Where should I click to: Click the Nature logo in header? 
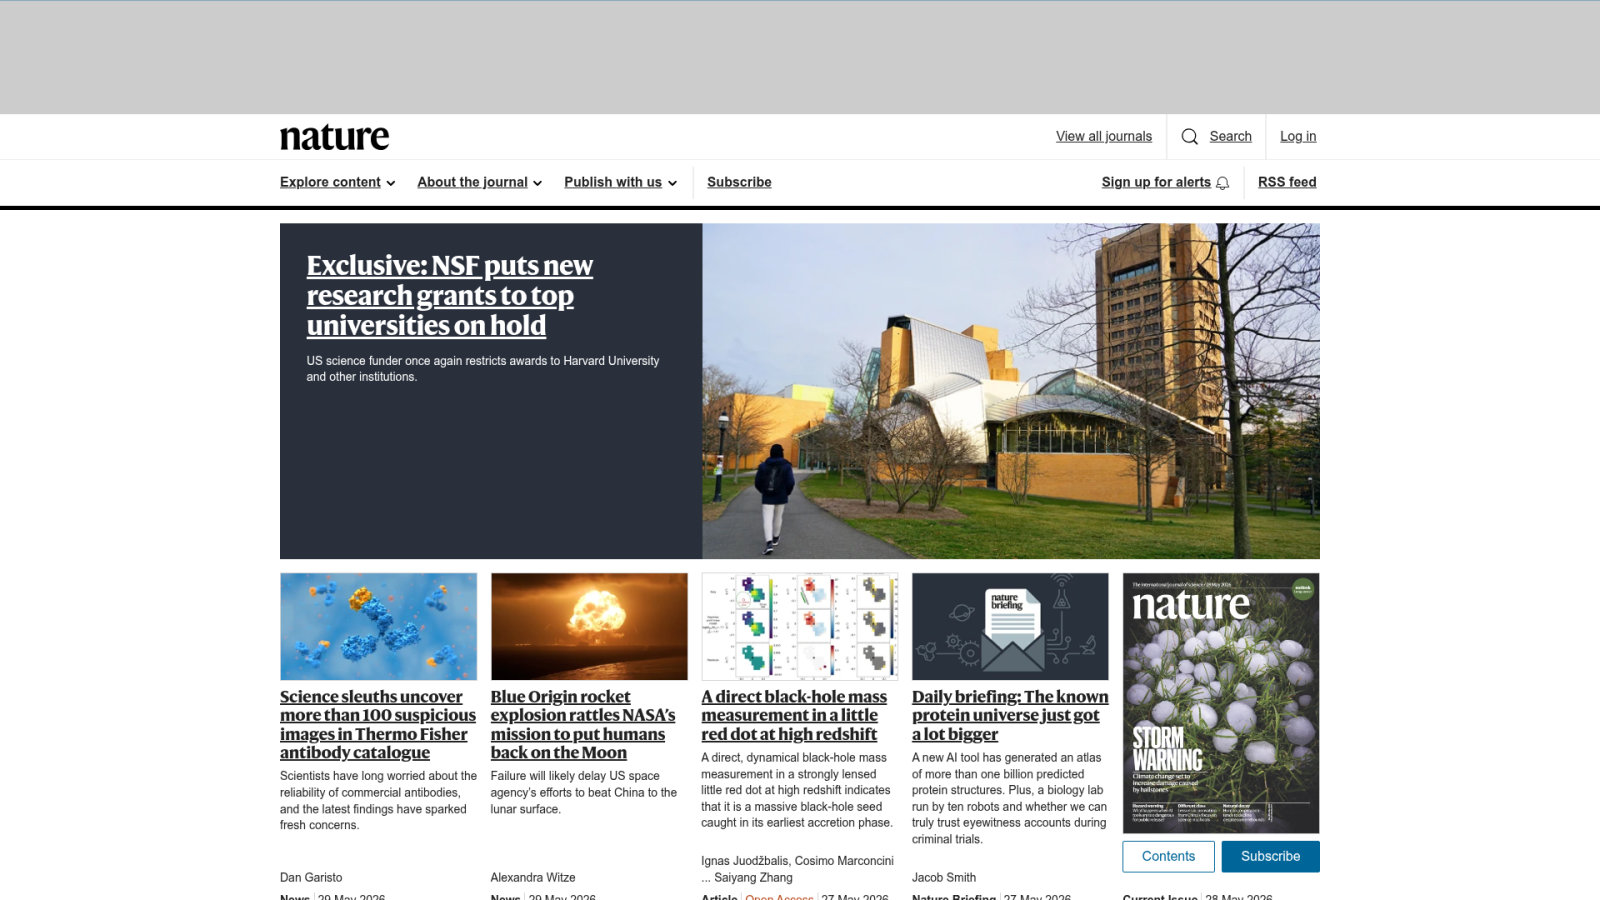pyautogui.click(x=334, y=137)
